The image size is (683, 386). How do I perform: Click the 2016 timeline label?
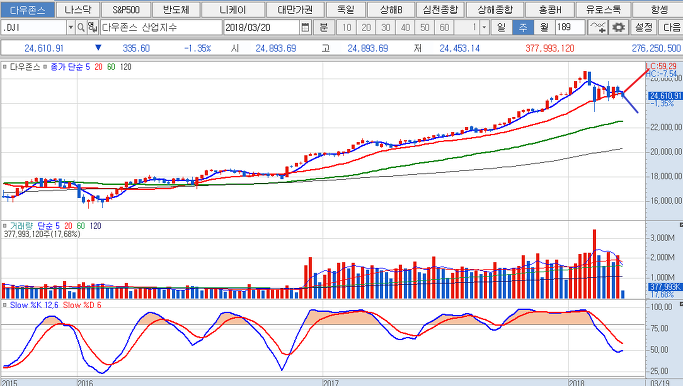tap(85, 383)
